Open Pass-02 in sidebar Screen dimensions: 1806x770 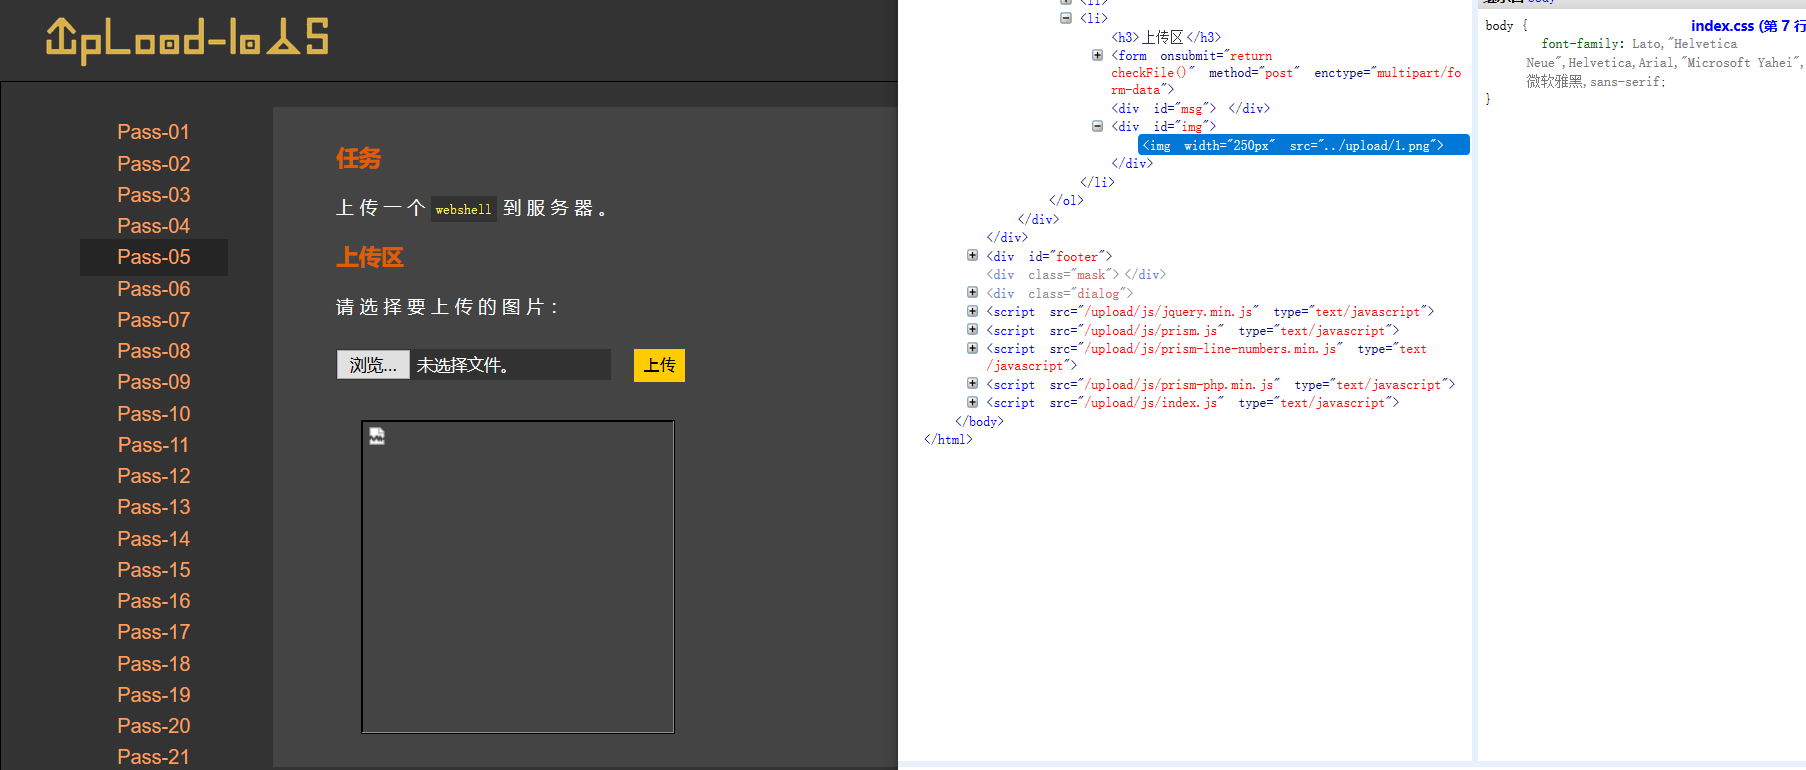pyautogui.click(x=153, y=164)
